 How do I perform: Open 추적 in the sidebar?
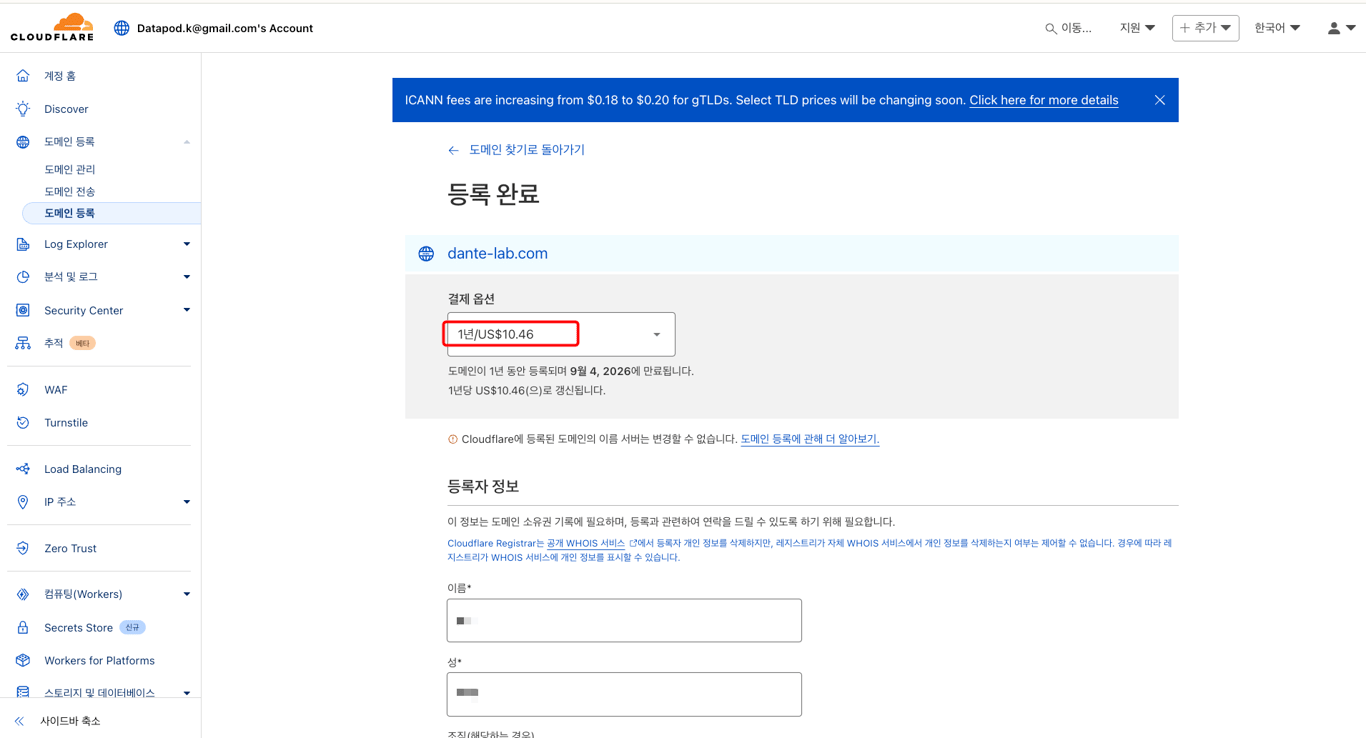(x=54, y=343)
